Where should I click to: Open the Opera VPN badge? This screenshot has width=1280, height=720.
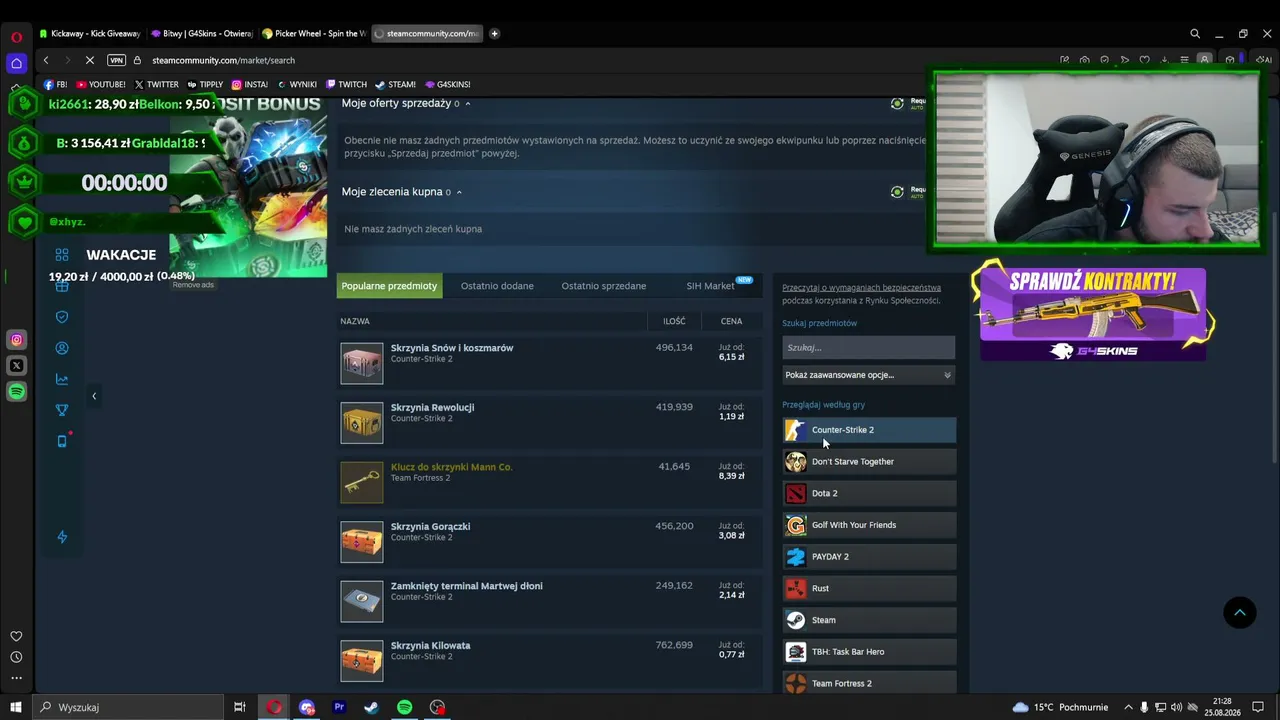[x=117, y=60]
